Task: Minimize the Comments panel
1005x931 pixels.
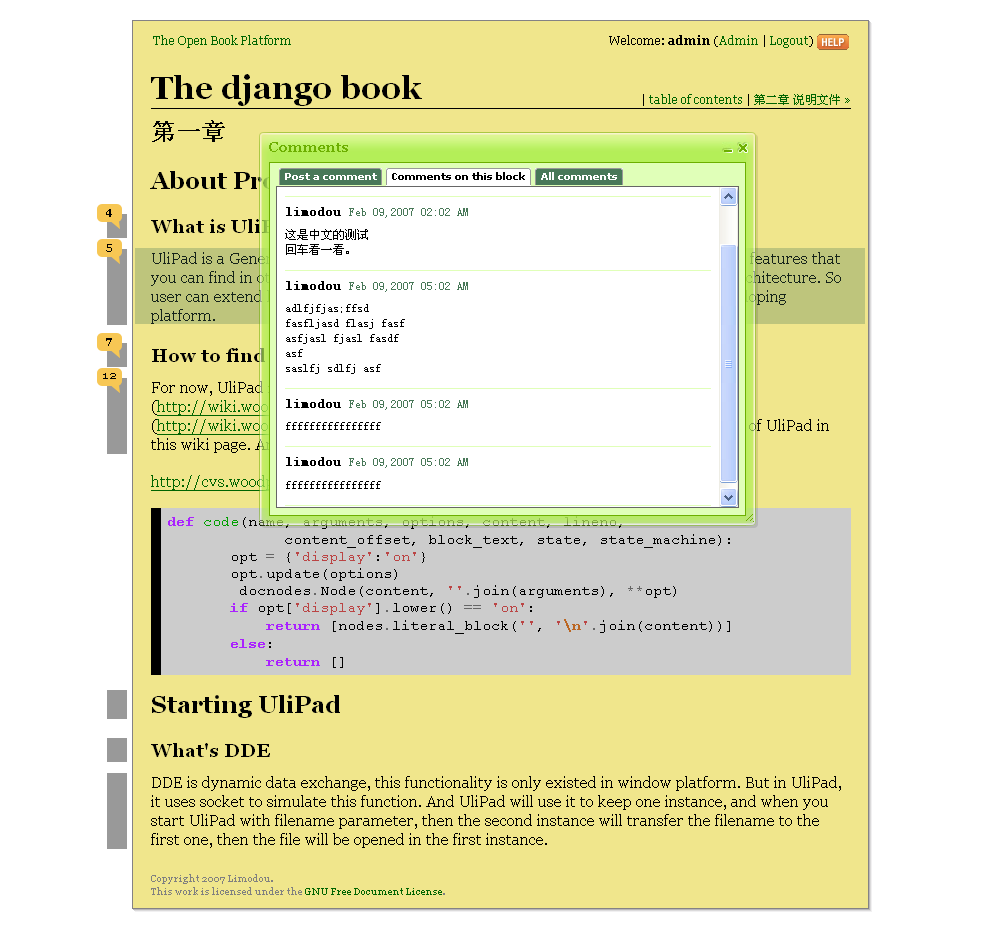Action: (728, 149)
